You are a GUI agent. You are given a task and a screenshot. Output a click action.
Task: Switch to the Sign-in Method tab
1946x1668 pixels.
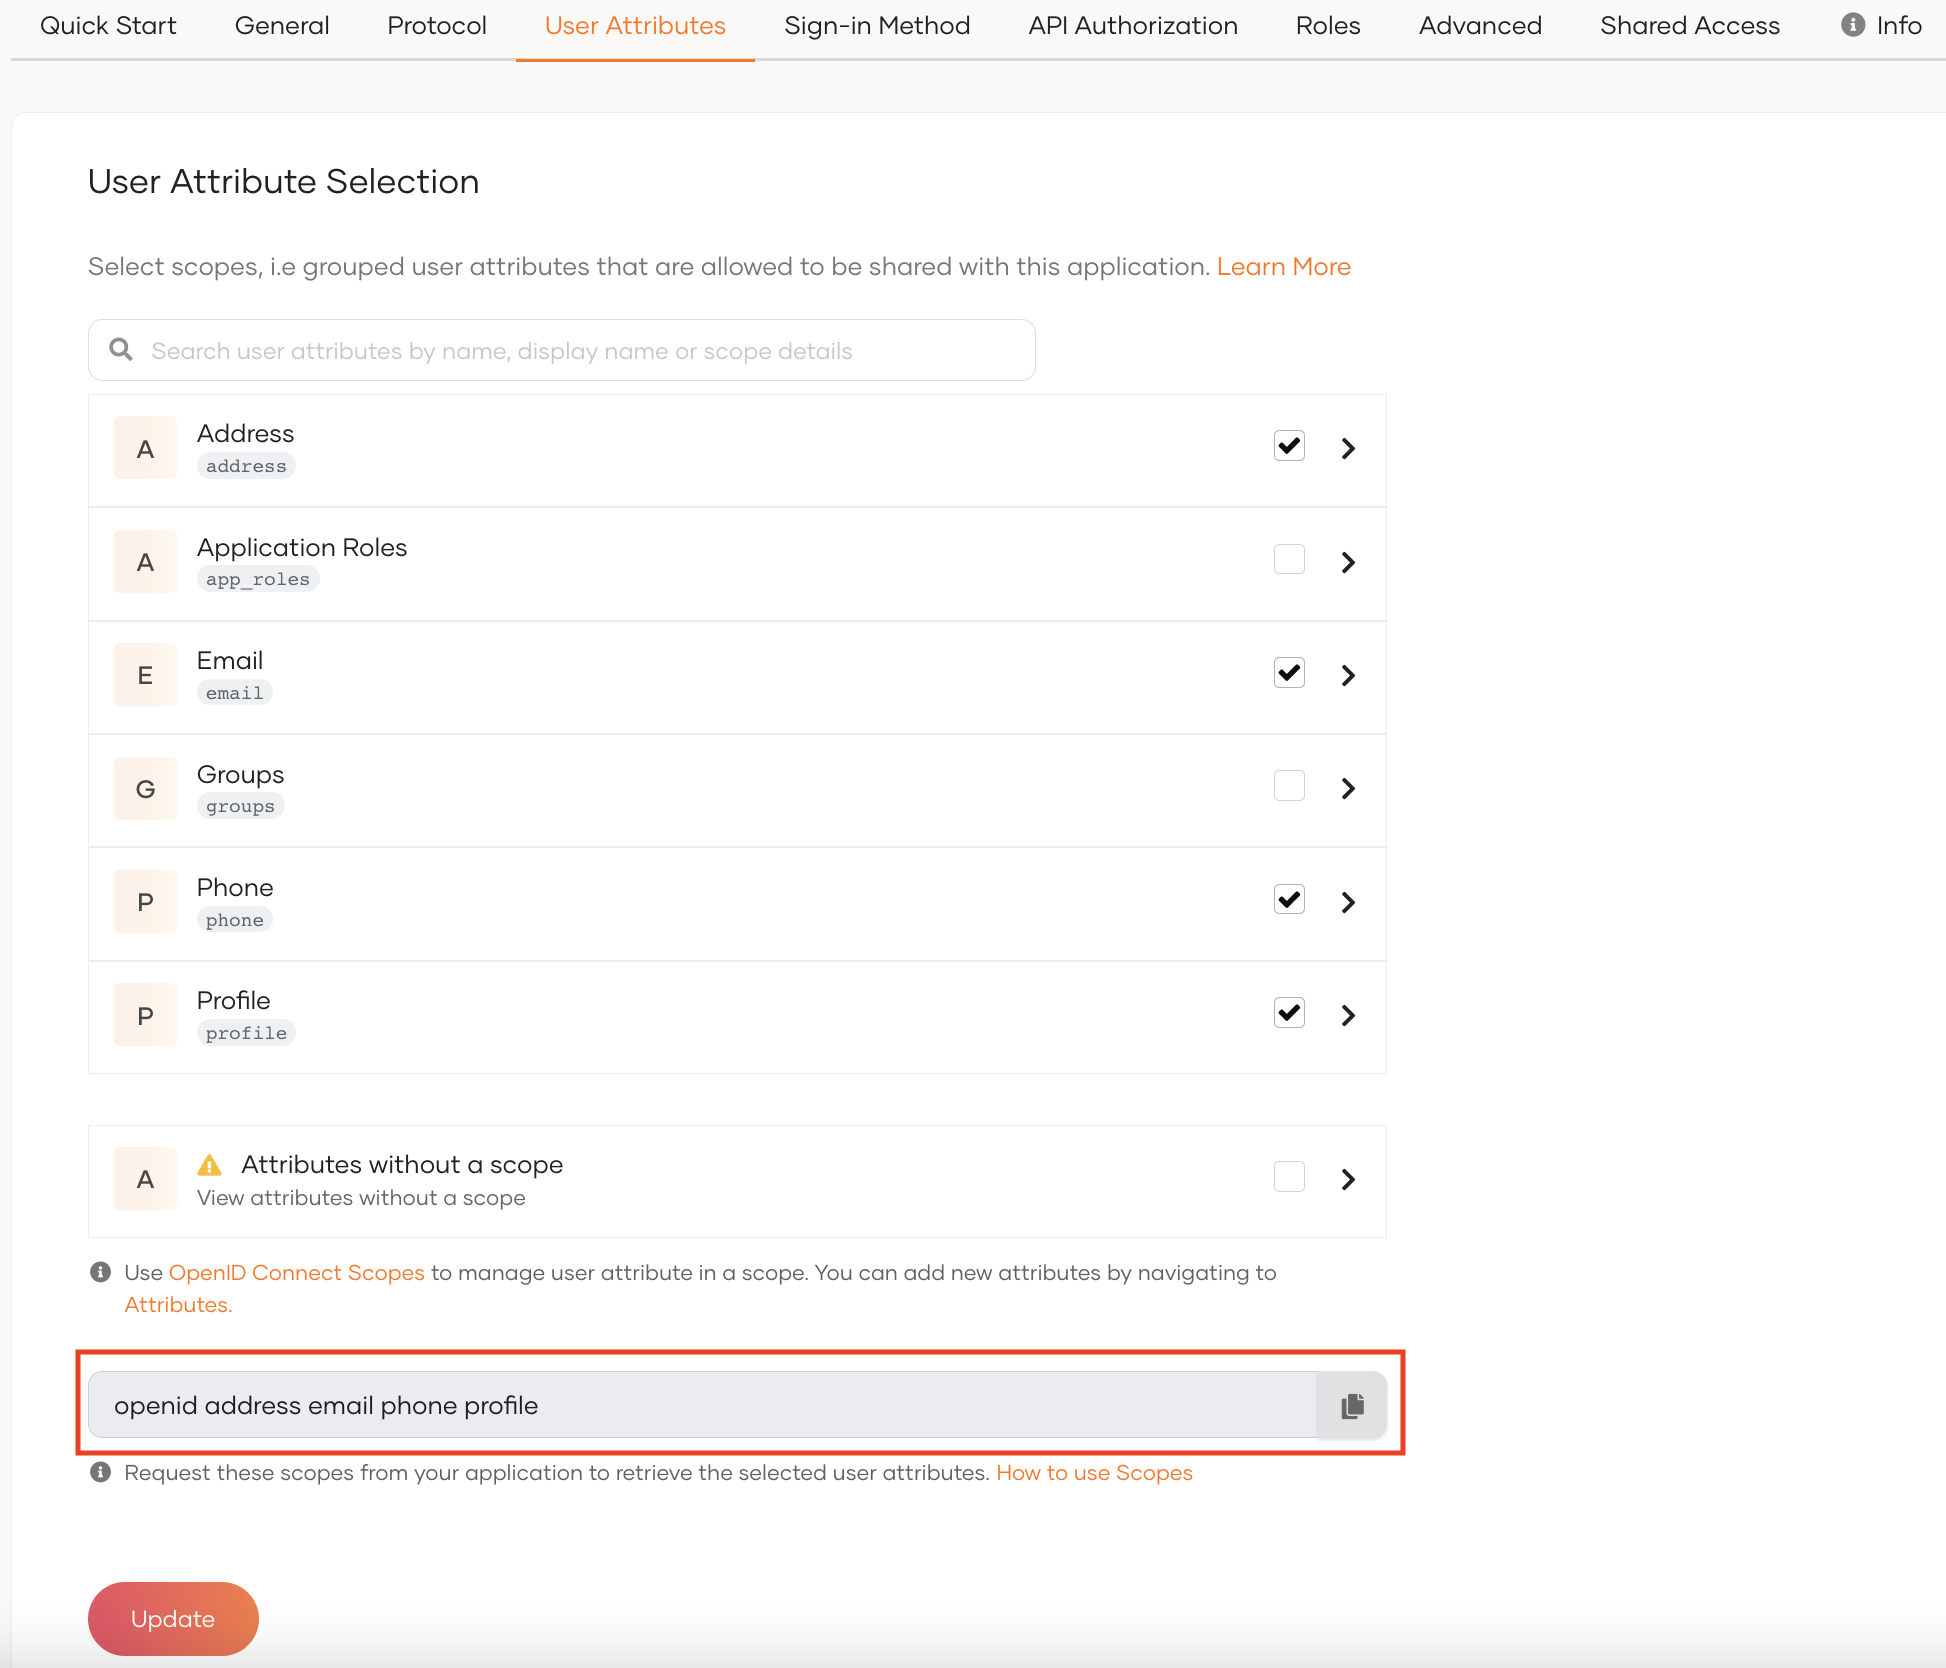click(x=877, y=26)
